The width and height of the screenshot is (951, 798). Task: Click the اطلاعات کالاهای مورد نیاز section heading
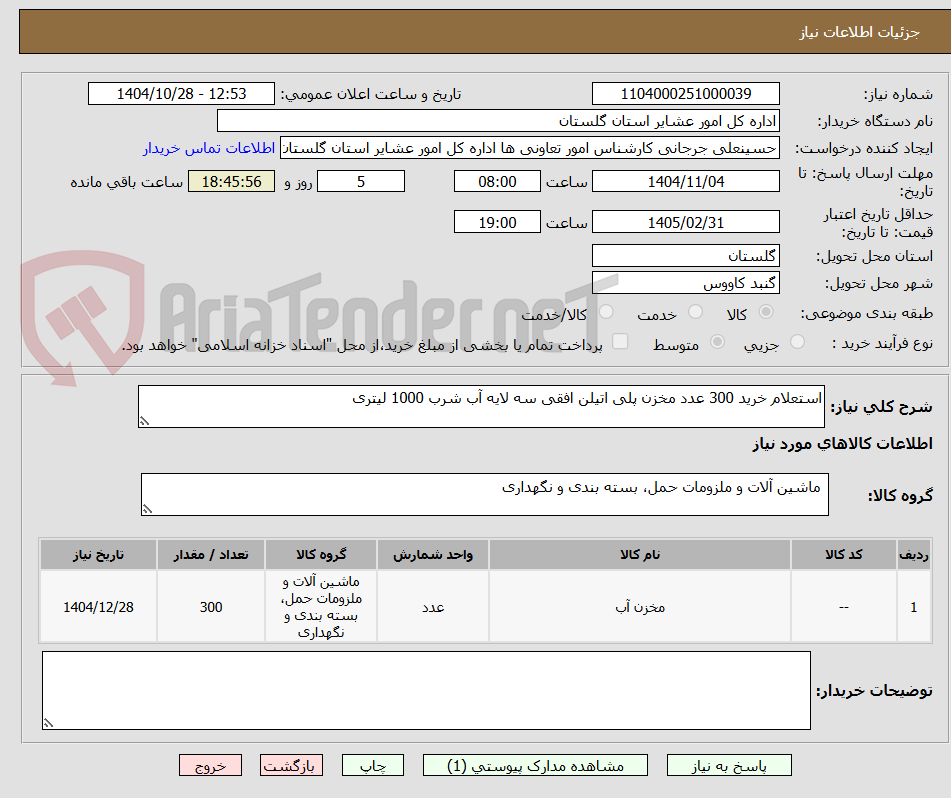[842, 444]
